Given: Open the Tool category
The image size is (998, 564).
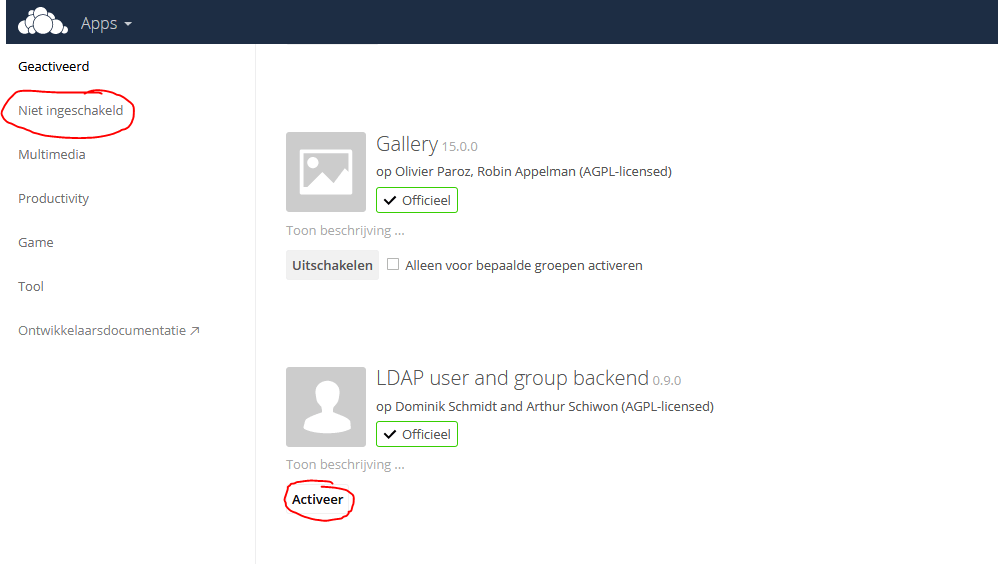Looking at the screenshot, I should click(x=31, y=287).
